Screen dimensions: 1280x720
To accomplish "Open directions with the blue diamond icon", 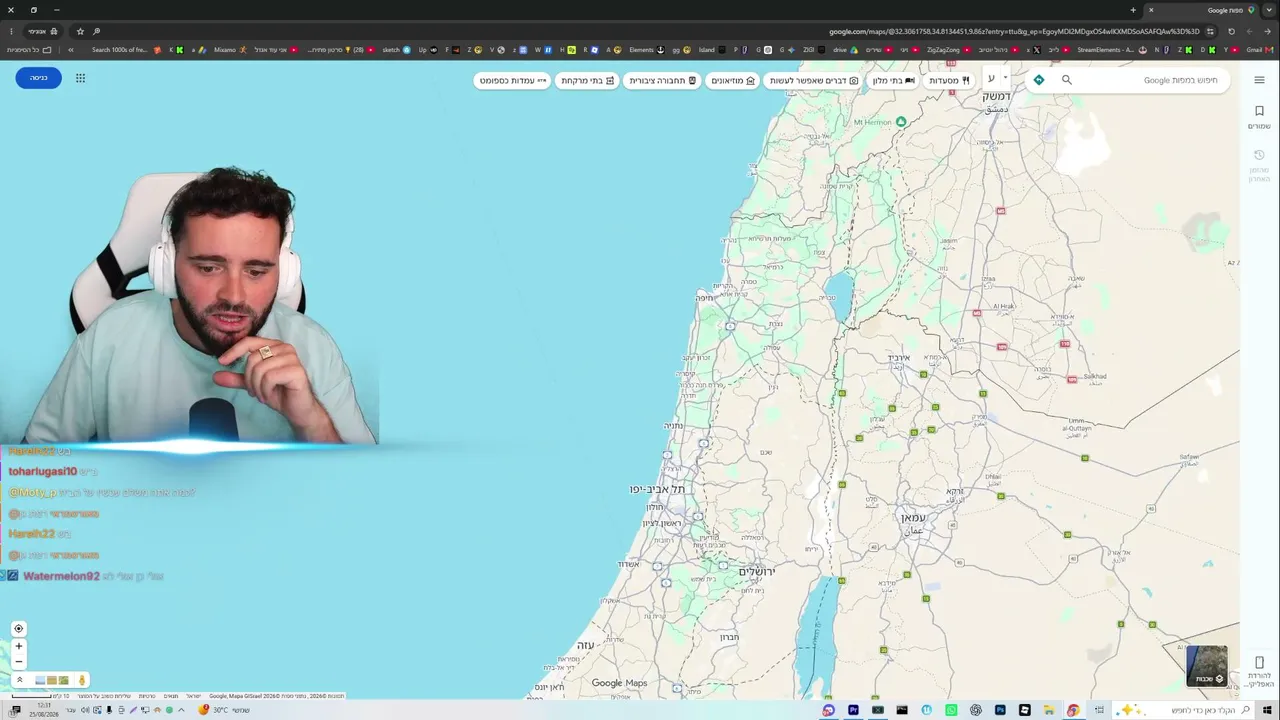I will coord(1039,80).
